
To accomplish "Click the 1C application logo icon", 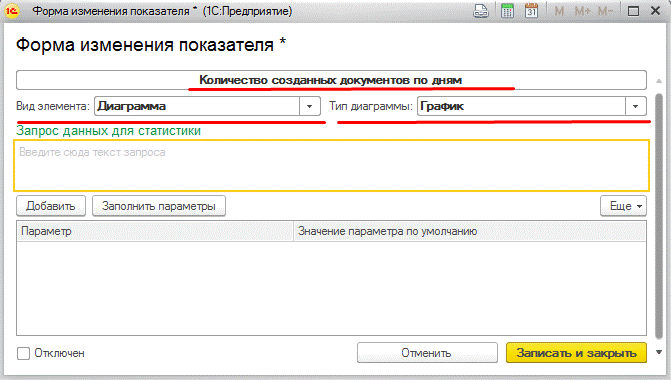I will click(x=12, y=11).
